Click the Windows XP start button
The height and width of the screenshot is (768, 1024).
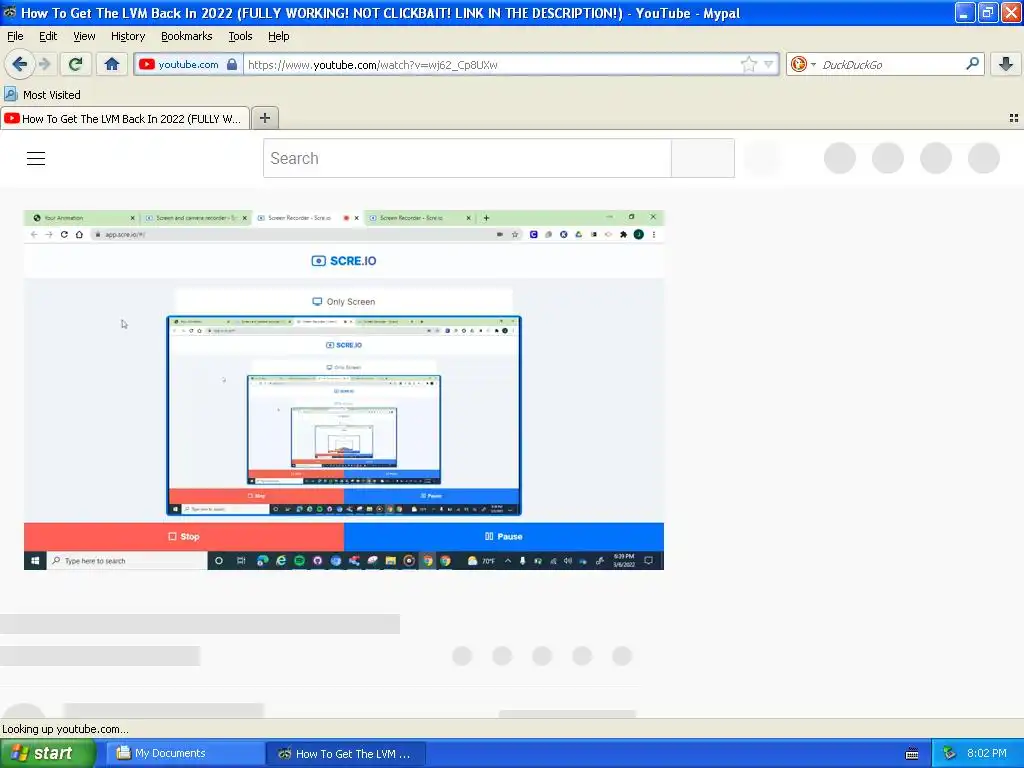click(46, 753)
